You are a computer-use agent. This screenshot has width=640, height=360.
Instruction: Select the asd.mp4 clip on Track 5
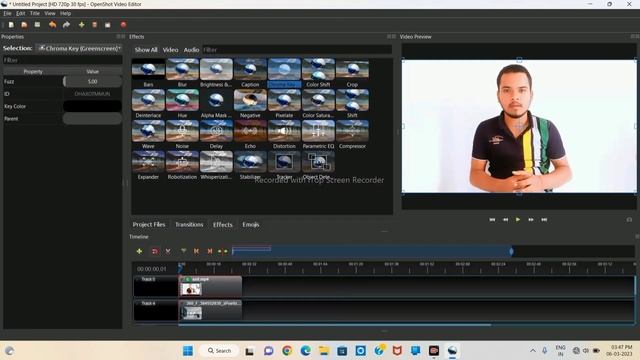click(211, 286)
